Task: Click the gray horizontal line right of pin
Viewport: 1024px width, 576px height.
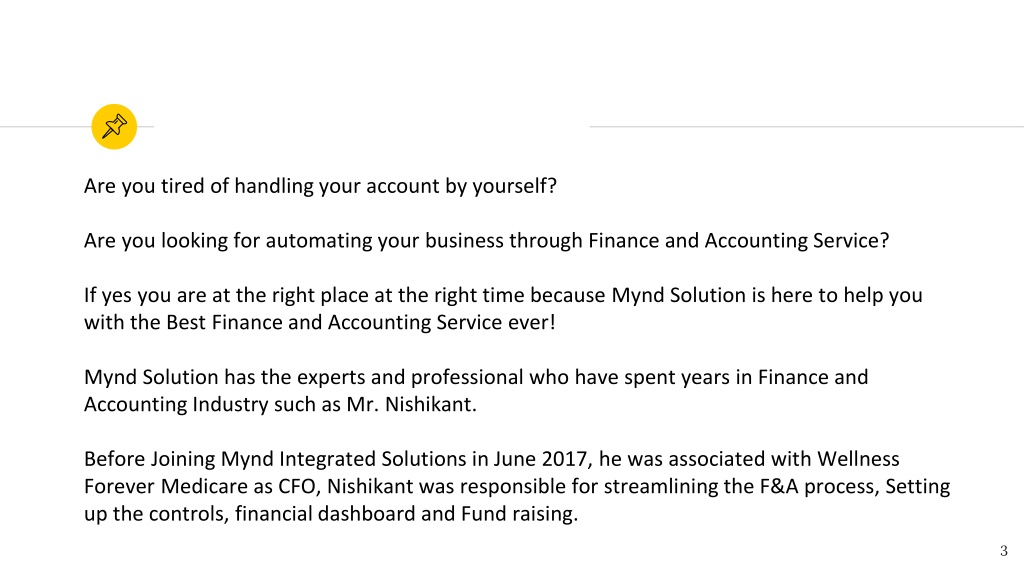Action: point(807,127)
